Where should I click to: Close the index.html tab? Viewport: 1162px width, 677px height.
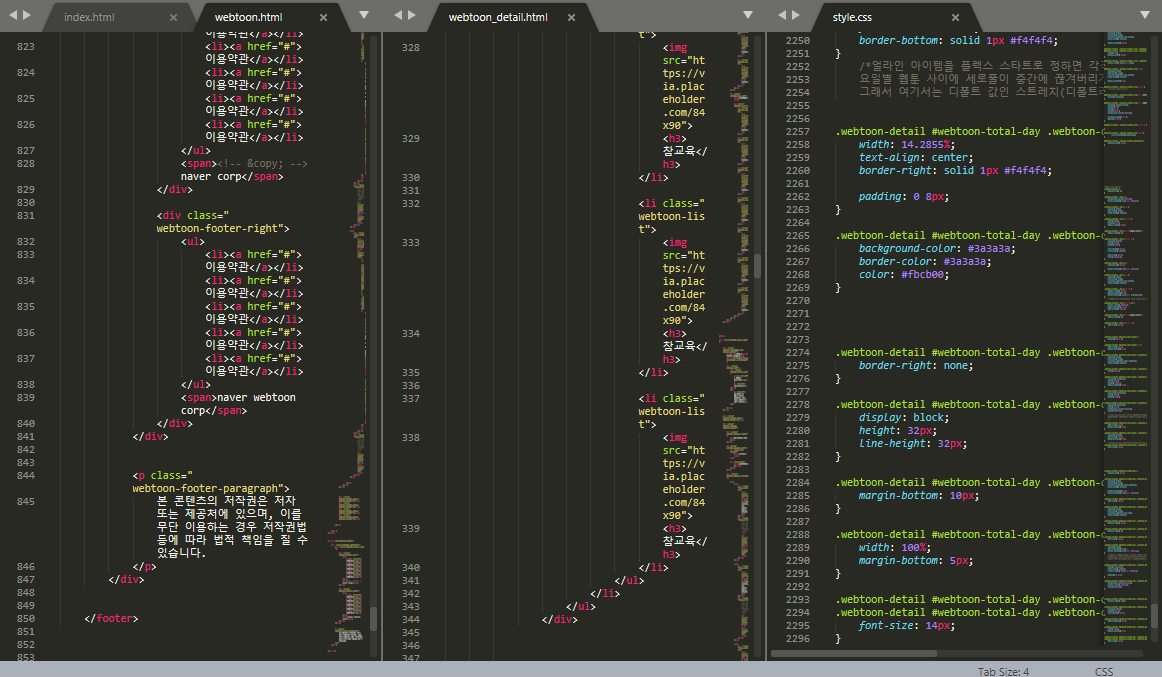[x=173, y=17]
